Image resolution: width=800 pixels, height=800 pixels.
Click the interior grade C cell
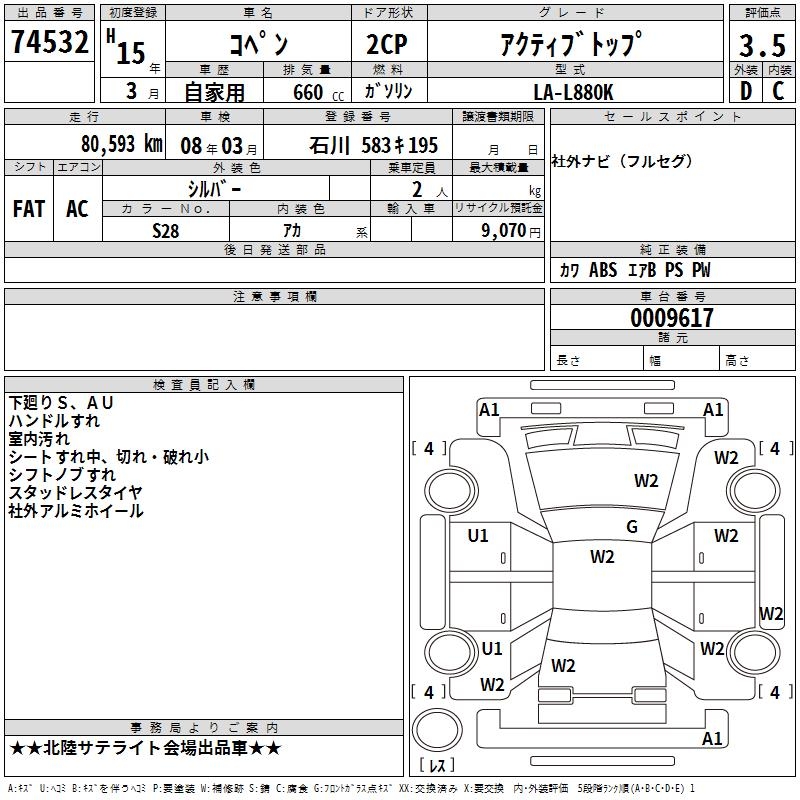click(x=780, y=91)
